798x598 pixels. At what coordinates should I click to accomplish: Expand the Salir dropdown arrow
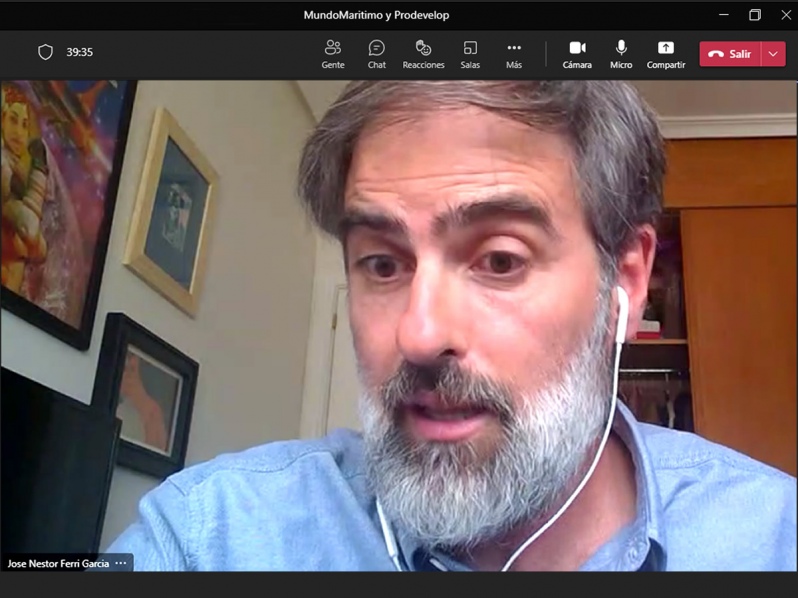[774, 54]
